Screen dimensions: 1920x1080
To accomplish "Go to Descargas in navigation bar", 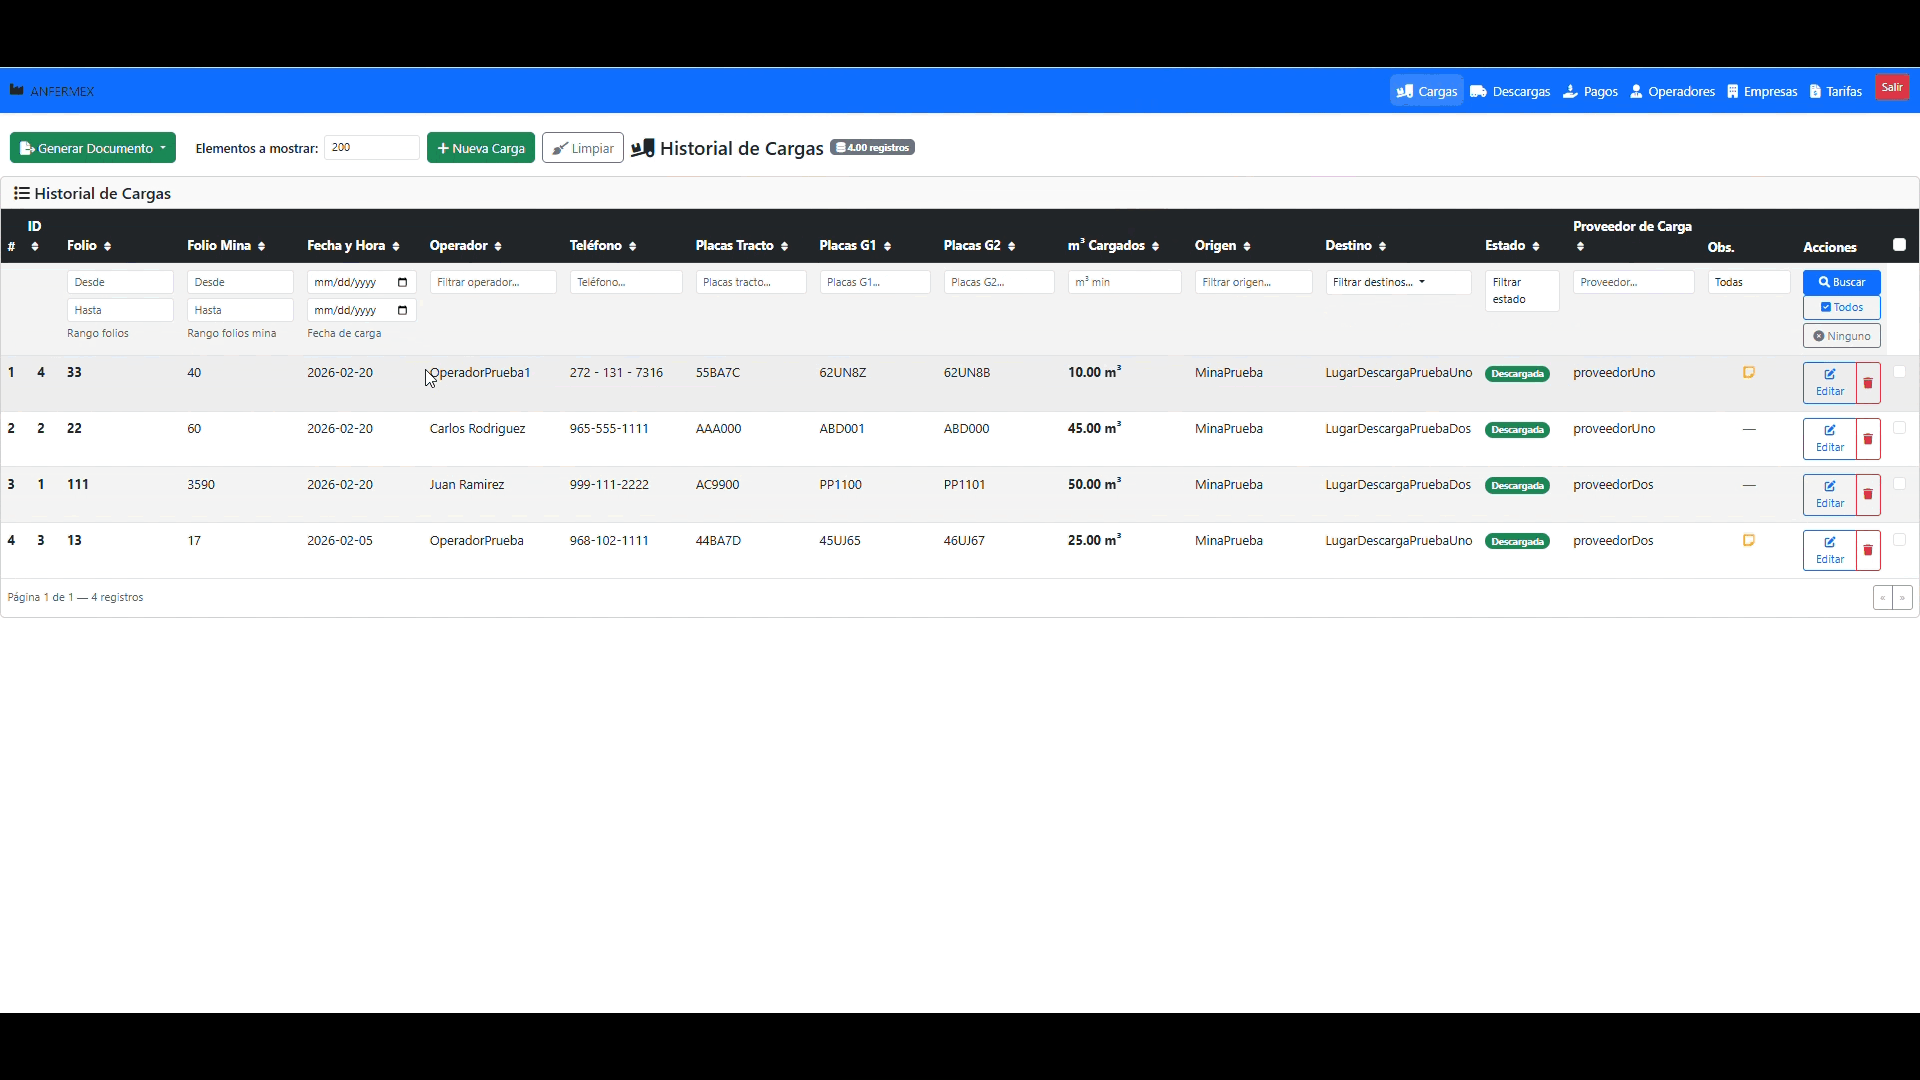I will click(1510, 91).
